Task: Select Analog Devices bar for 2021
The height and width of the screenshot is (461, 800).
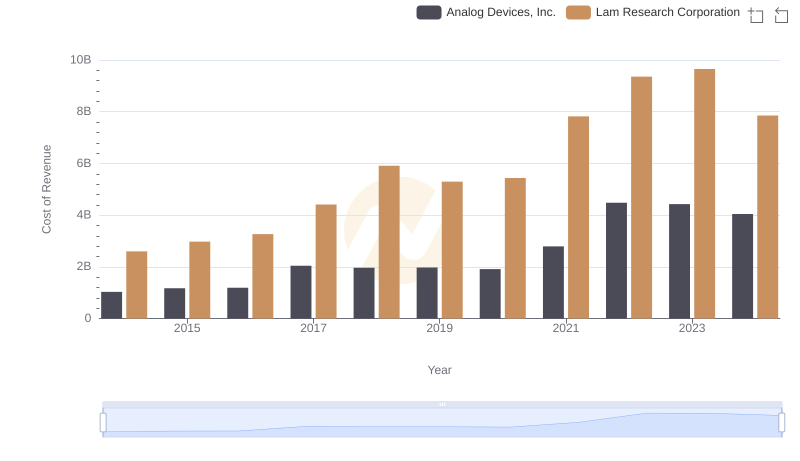Action: 553,283
